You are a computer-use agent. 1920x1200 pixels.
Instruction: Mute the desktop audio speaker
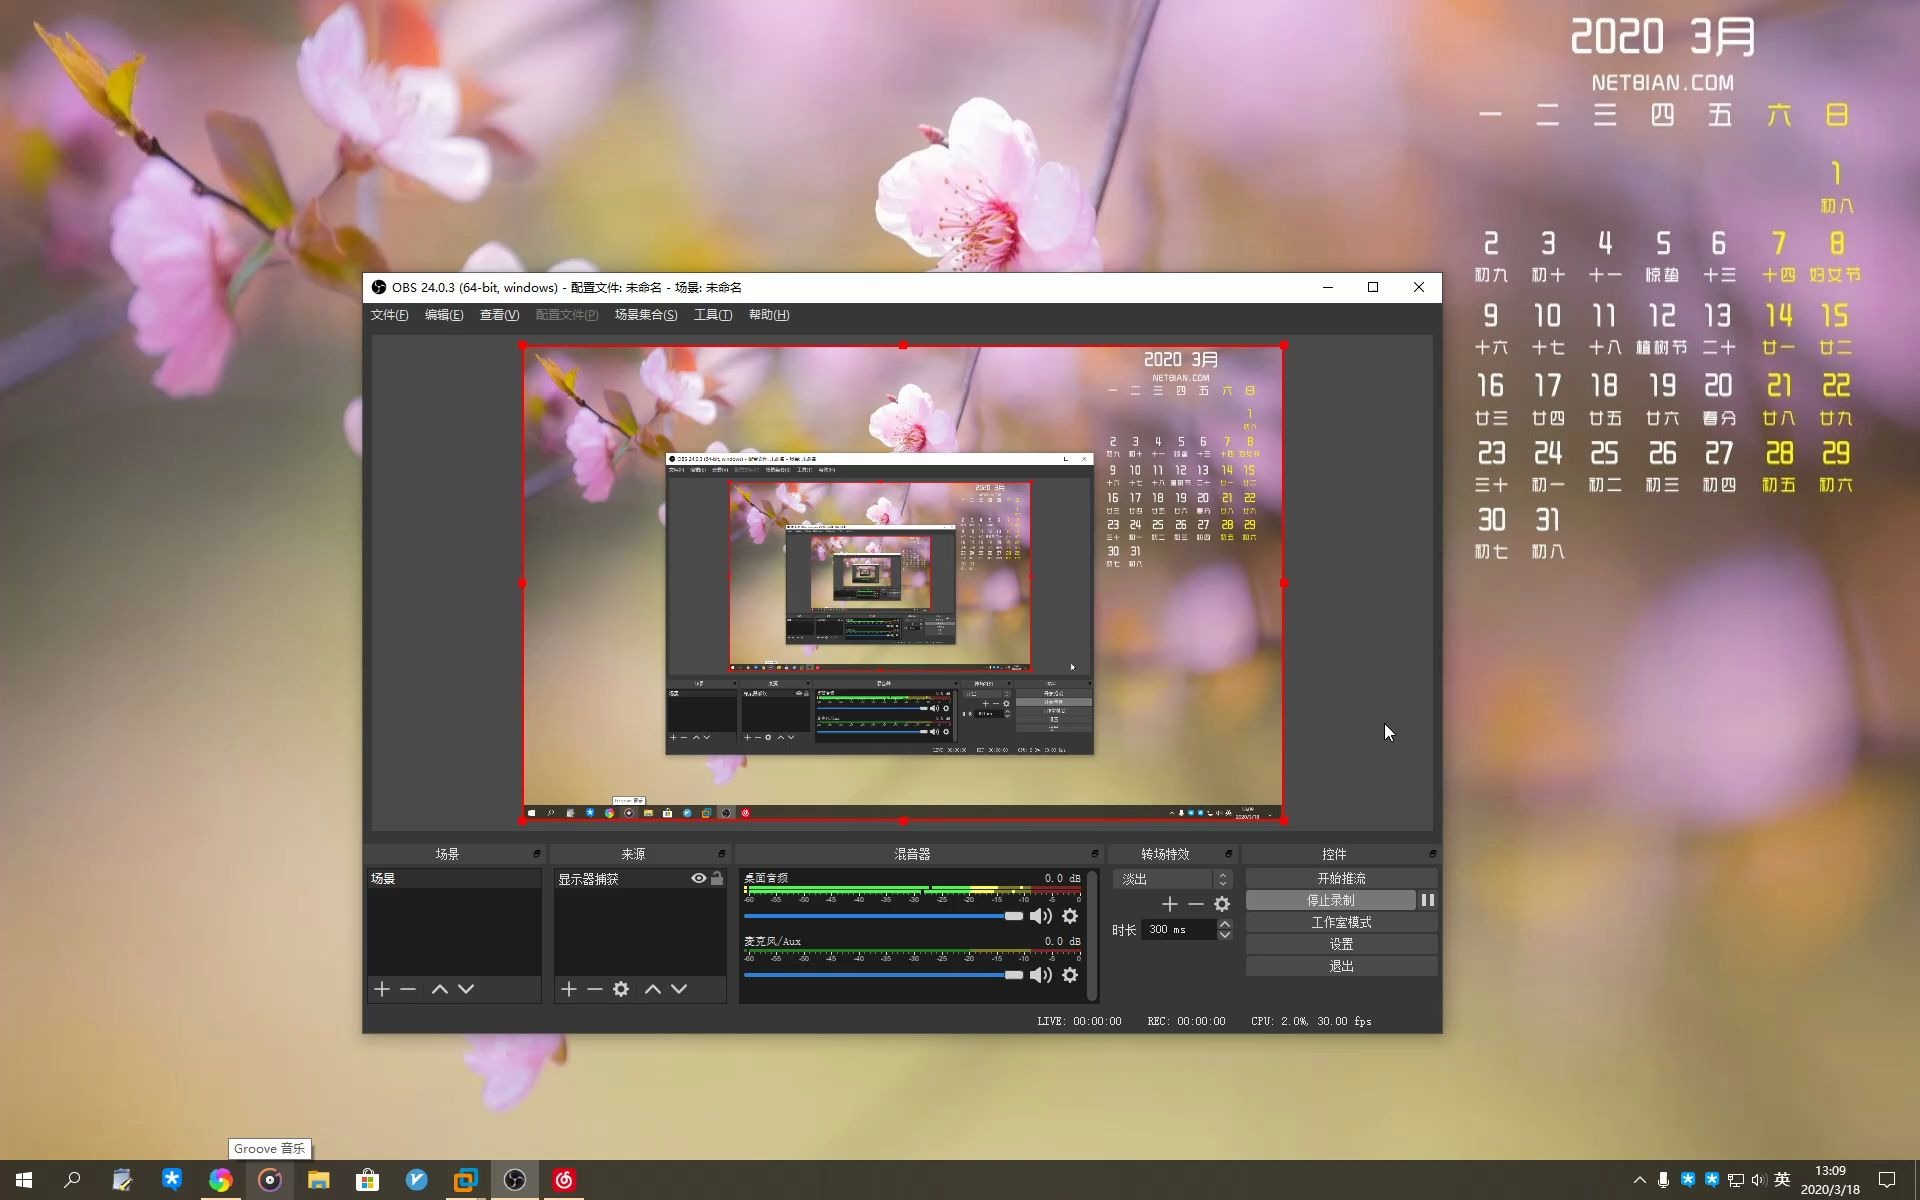(x=1041, y=916)
